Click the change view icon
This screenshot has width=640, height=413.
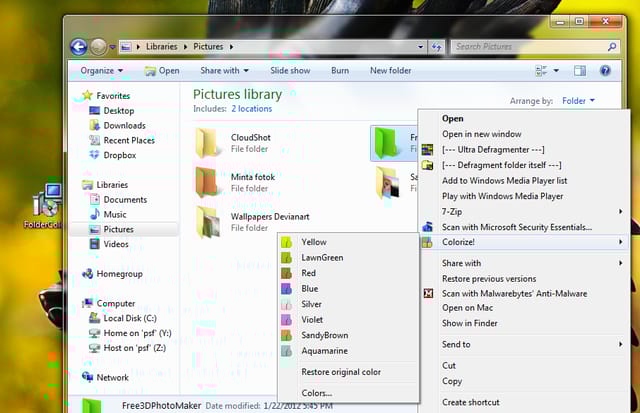click(541, 71)
